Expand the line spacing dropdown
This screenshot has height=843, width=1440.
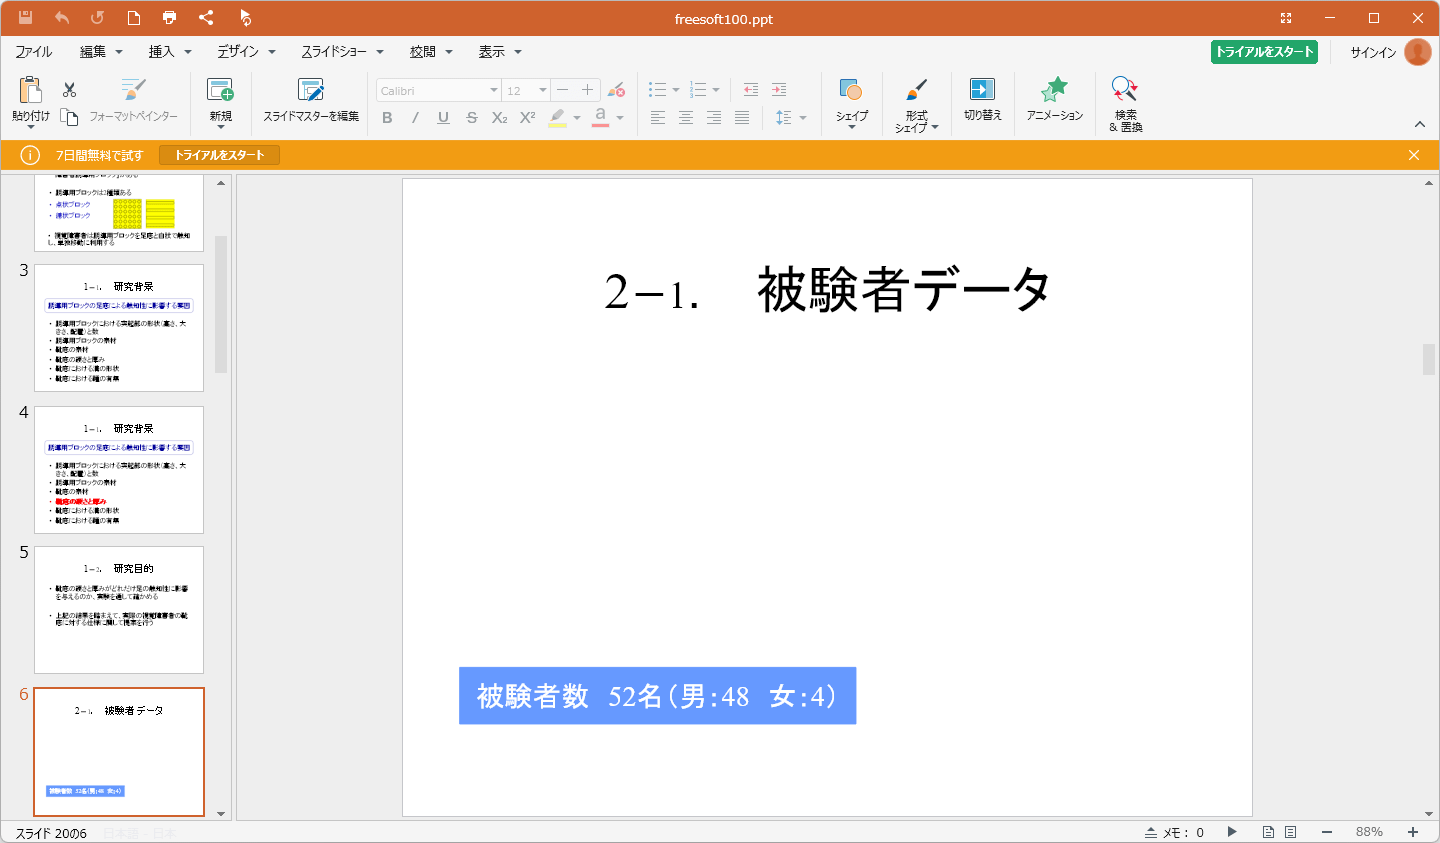[x=803, y=118]
